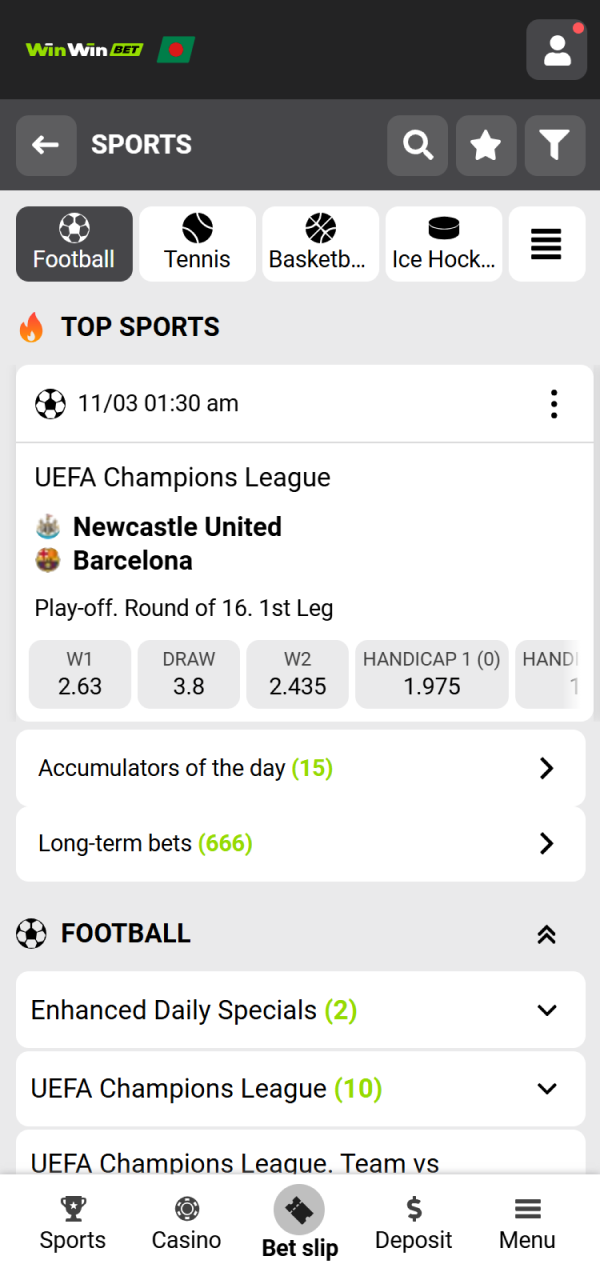Open the user profile icon
Viewport: 600px width, 1280px height.
click(x=556, y=49)
